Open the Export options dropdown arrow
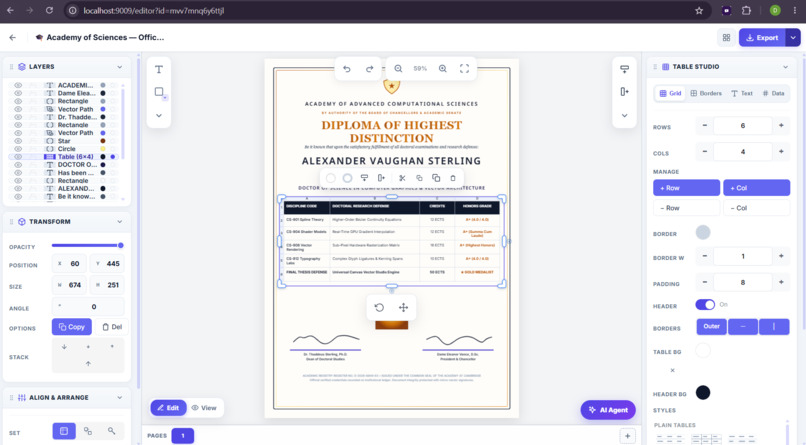The width and height of the screenshot is (806, 445). point(793,38)
